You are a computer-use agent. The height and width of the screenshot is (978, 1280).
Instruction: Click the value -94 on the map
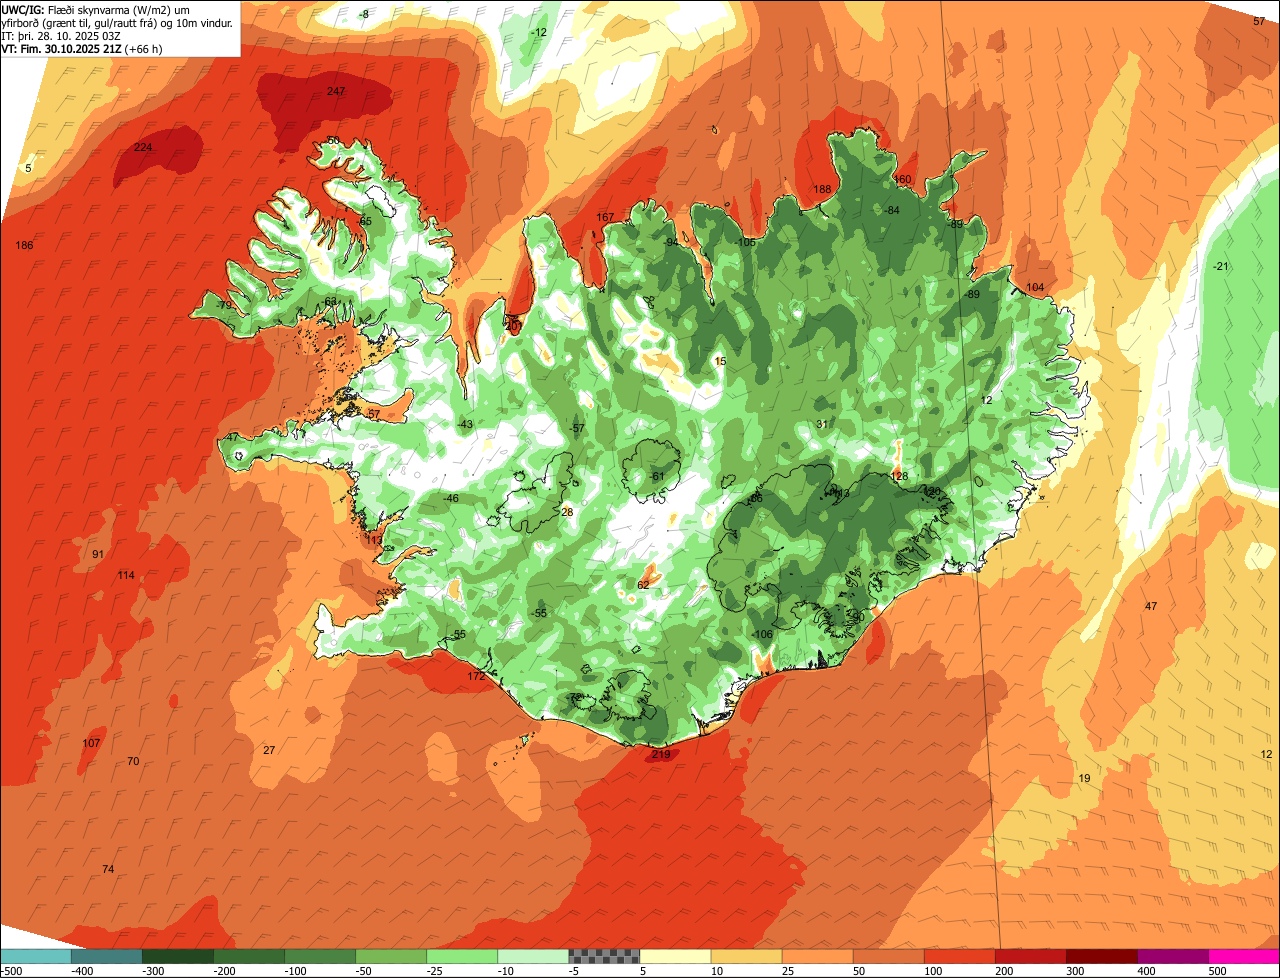tap(670, 242)
